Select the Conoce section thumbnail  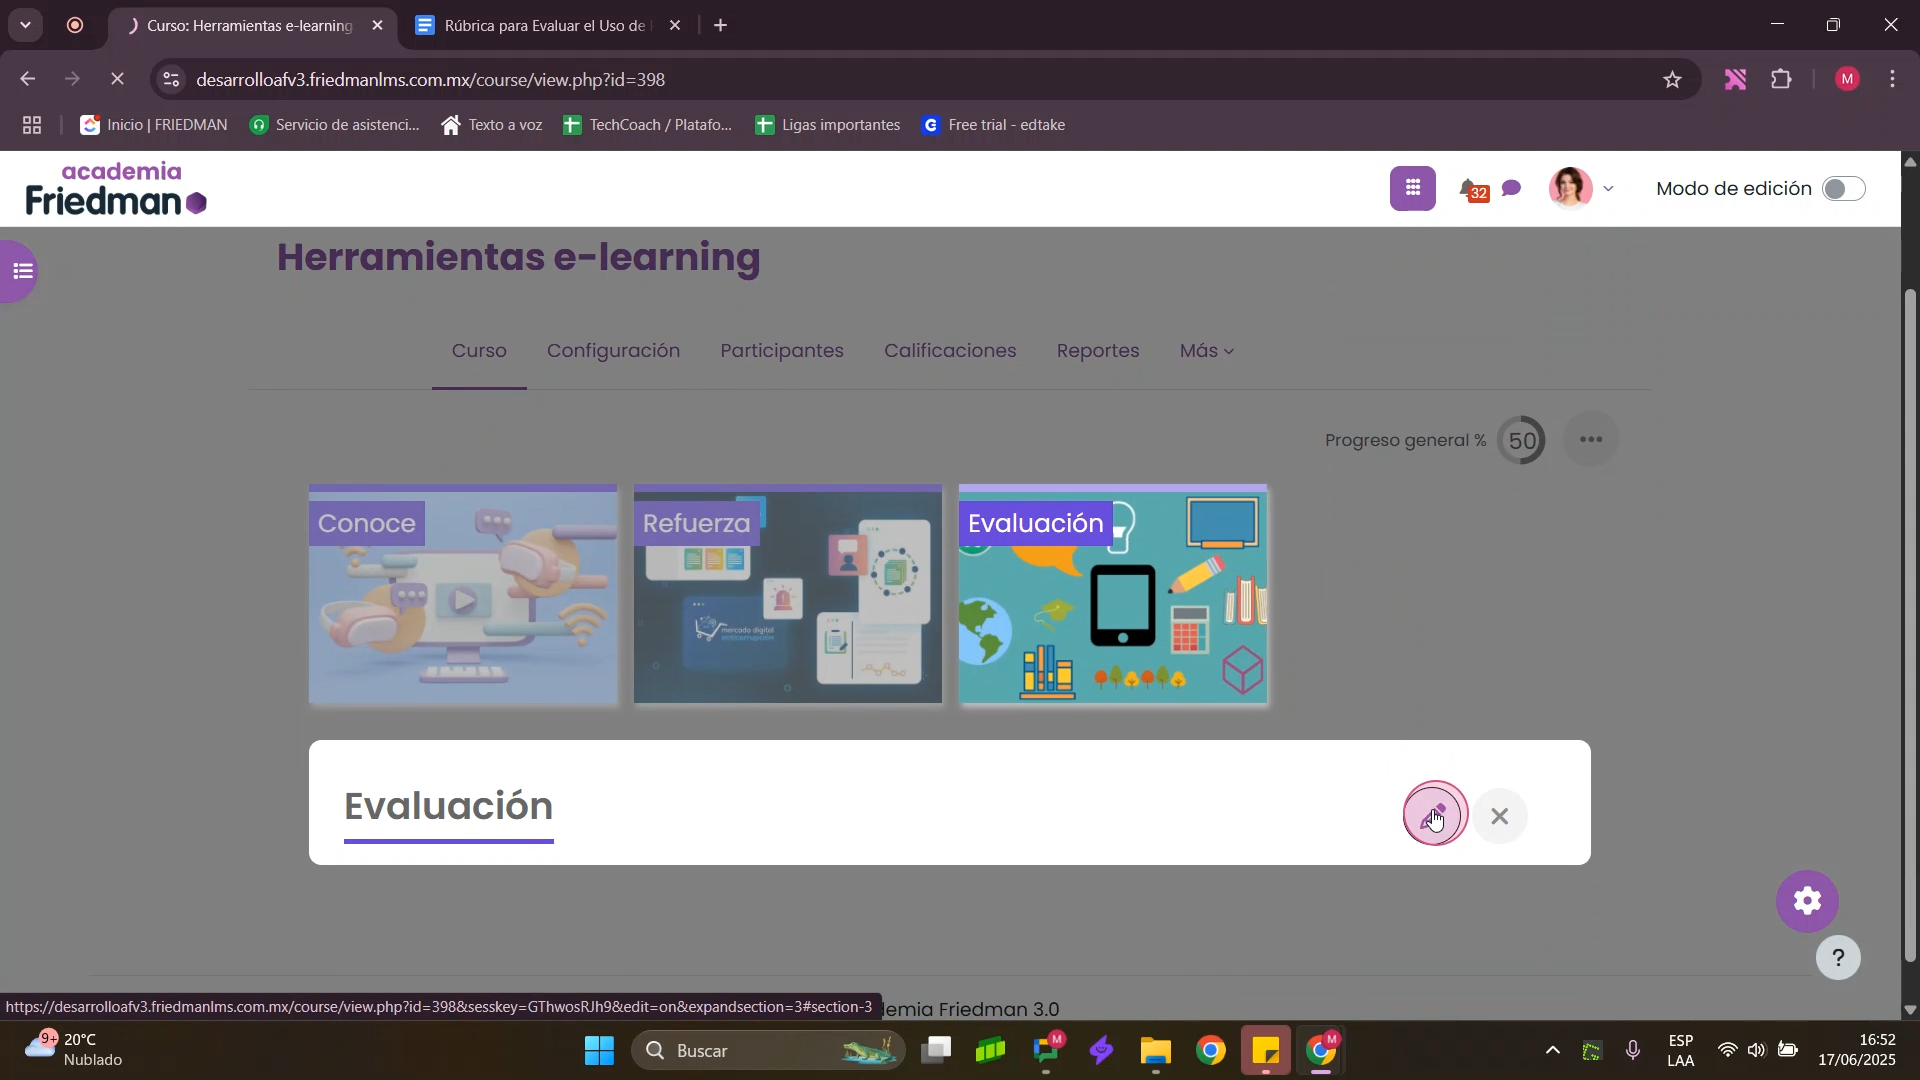point(462,596)
